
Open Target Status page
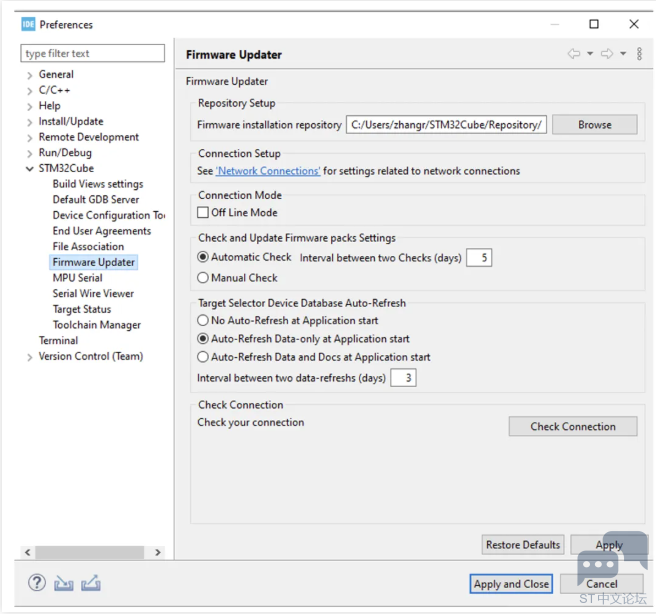click(x=82, y=309)
